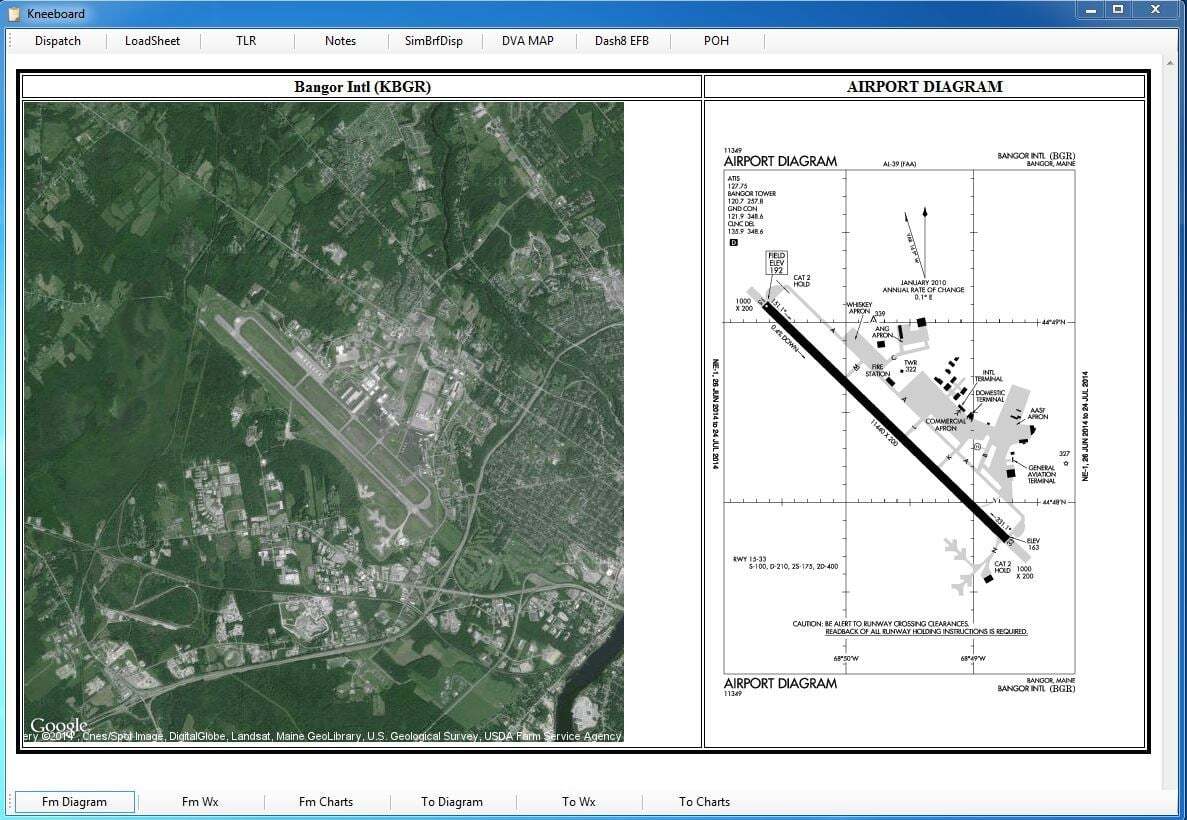Open the To Charts tab
Screen dimensions: 1187x820
tap(704, 802)
